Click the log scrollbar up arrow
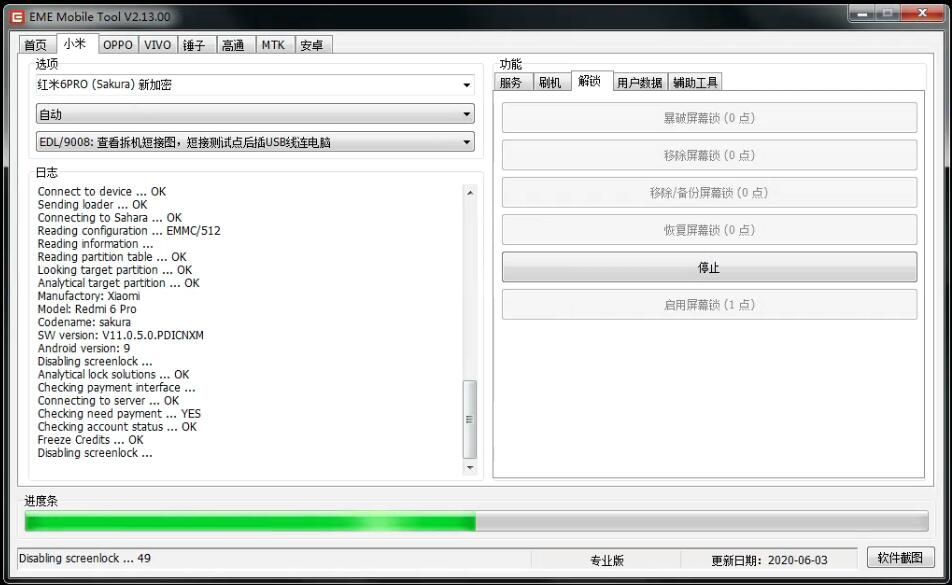This screenshot has height=585, width=952. tap(470, 192)
